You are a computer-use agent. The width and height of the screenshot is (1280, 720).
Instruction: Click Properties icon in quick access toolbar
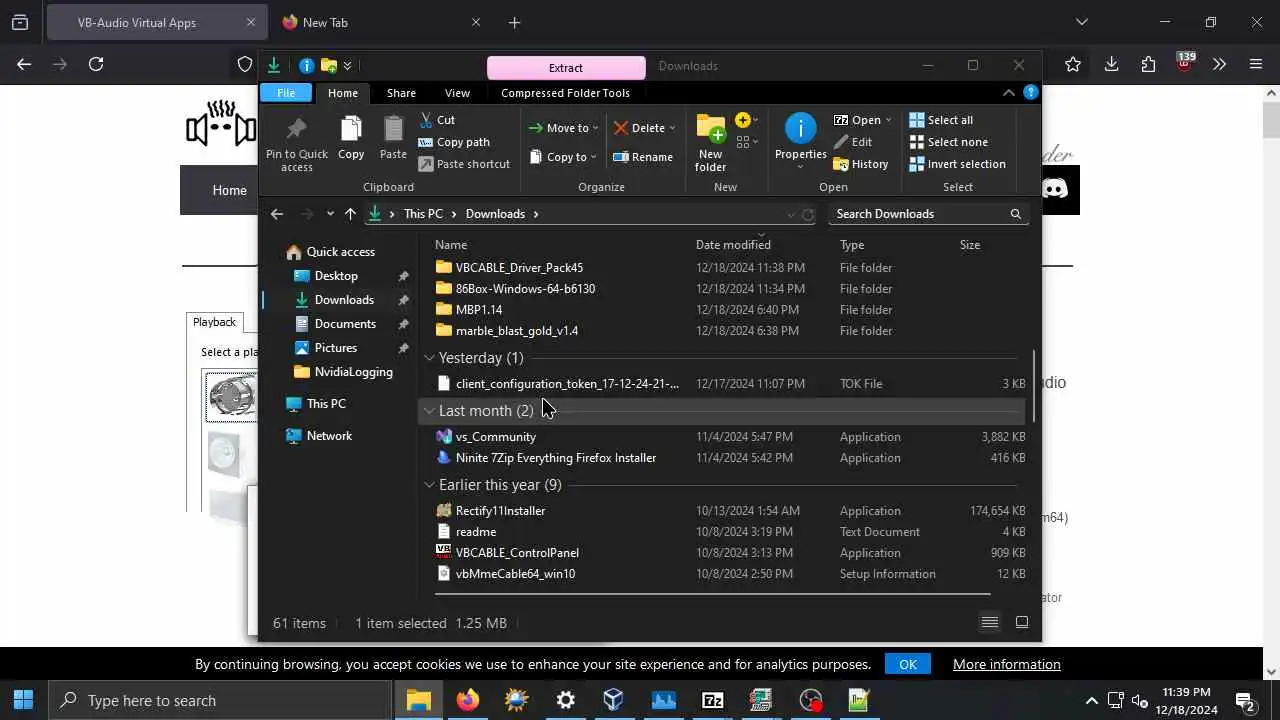306,66
